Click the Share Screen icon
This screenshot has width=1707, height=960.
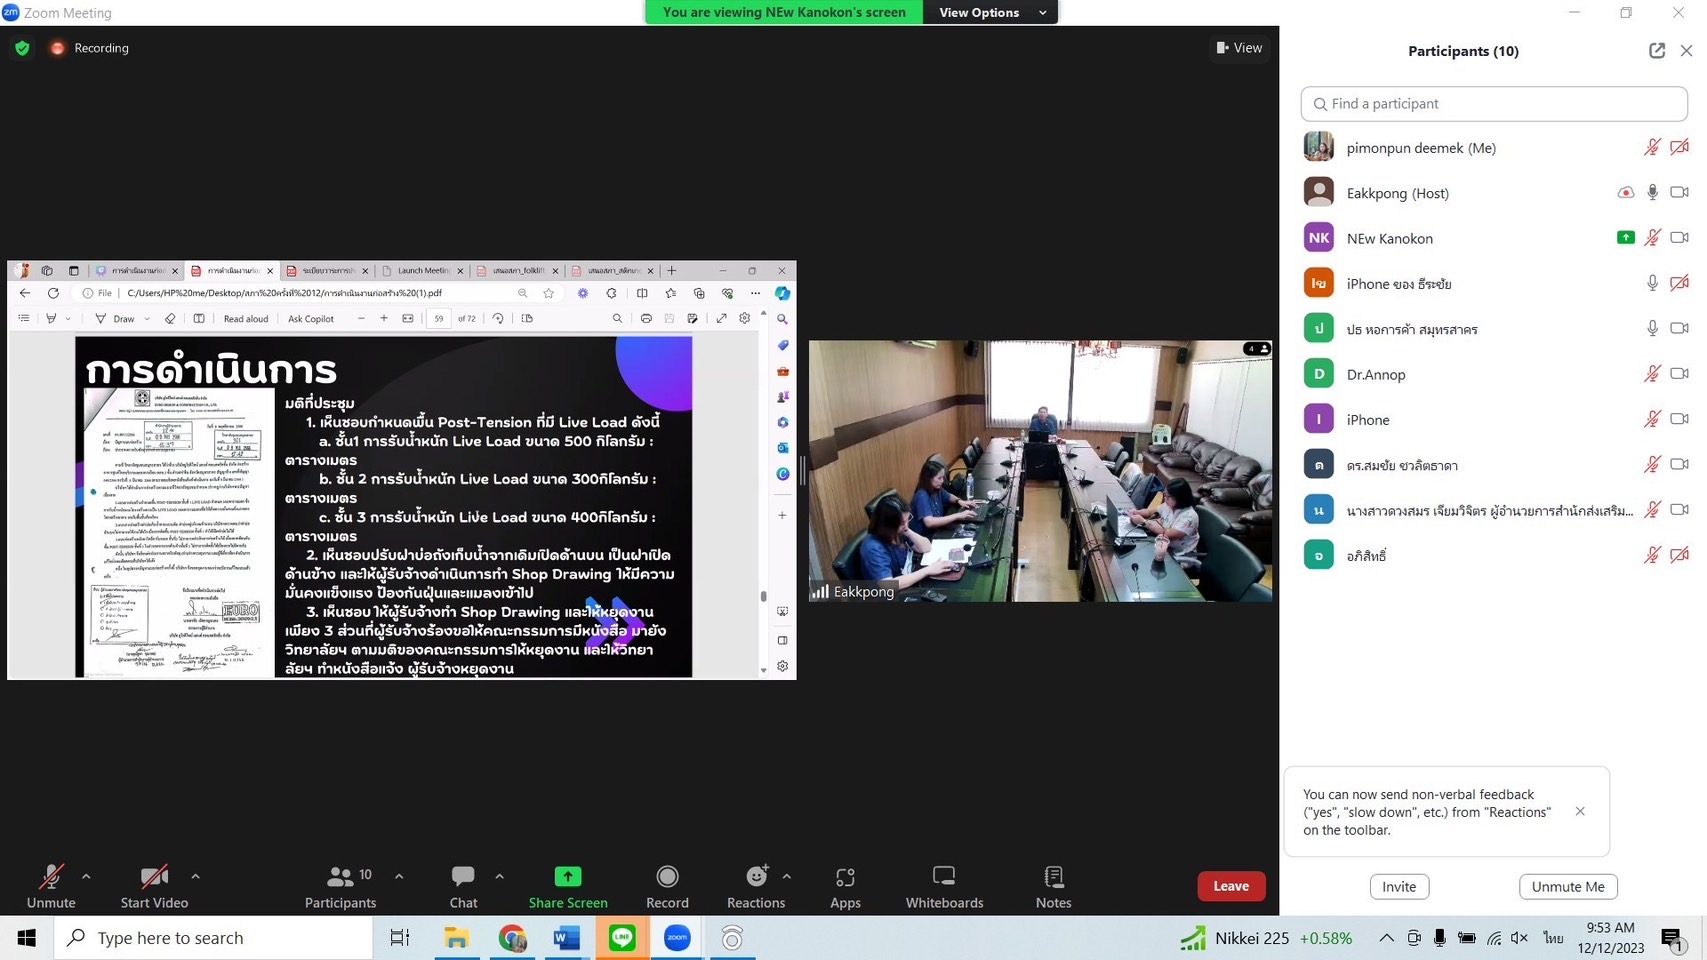(567, 877)
